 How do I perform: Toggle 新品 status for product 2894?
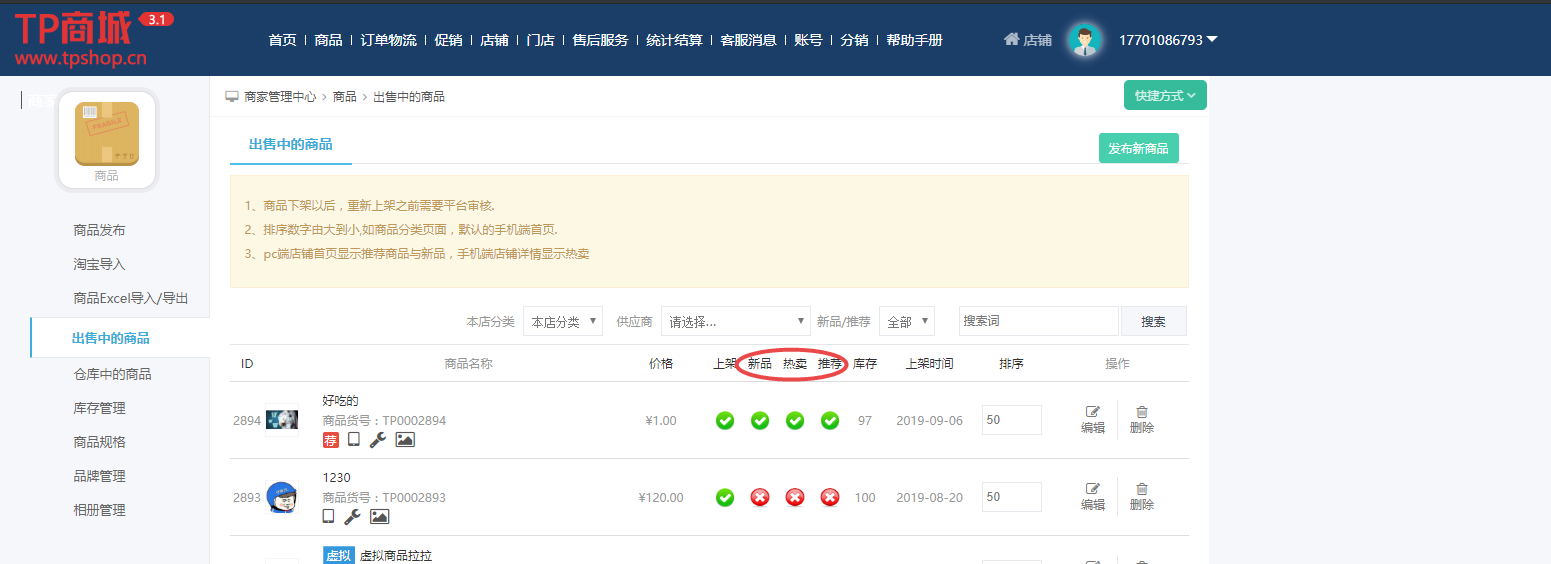760,420
